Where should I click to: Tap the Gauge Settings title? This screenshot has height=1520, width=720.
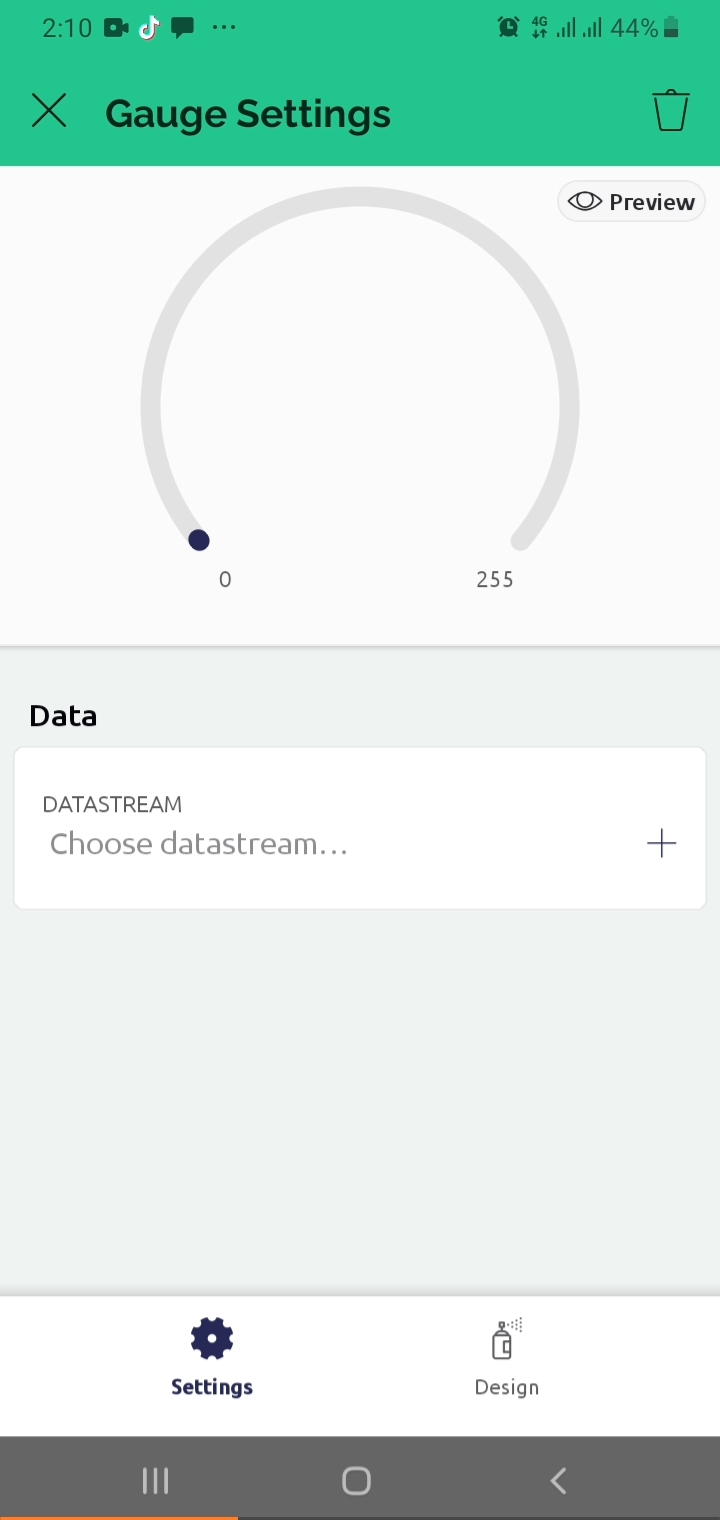[248, 113]
